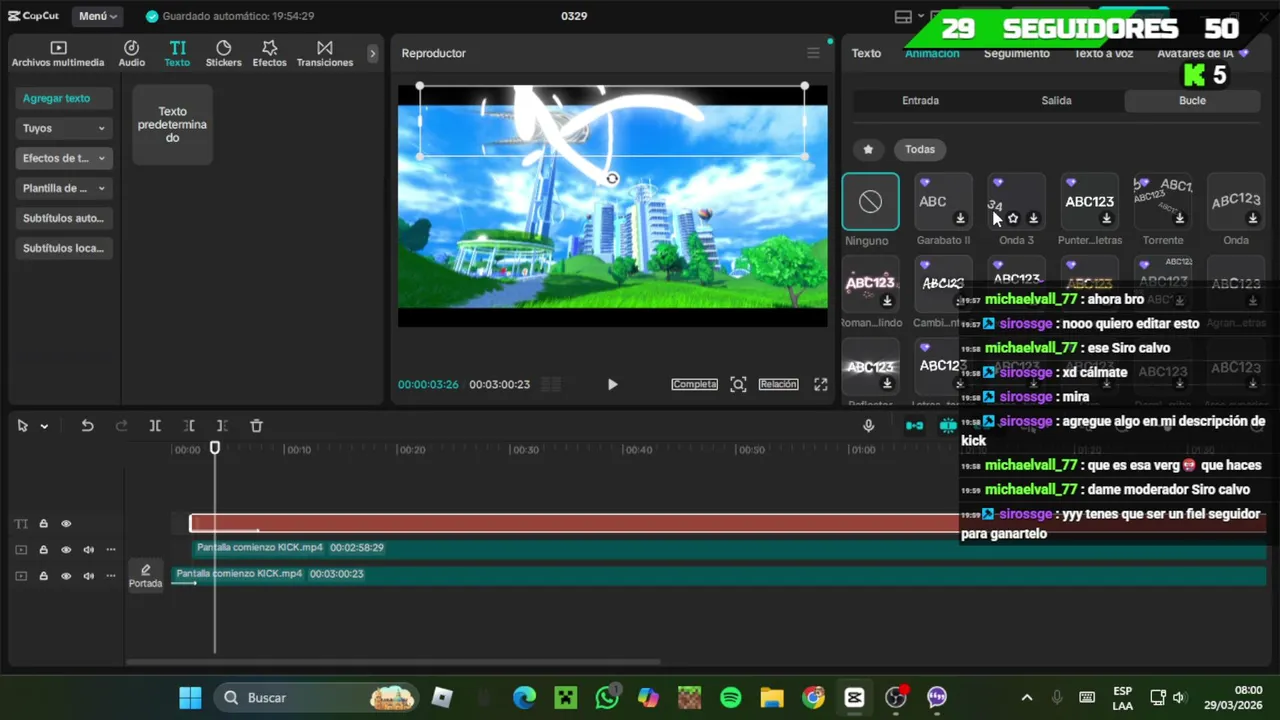Select the Torrente animation thumbnail
This screenshot has width=1280, height=720.
click(1163, 202)
